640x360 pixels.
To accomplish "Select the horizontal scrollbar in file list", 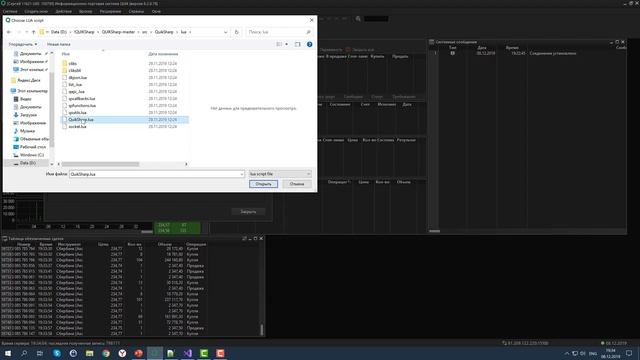I will [x=100, y=164].
